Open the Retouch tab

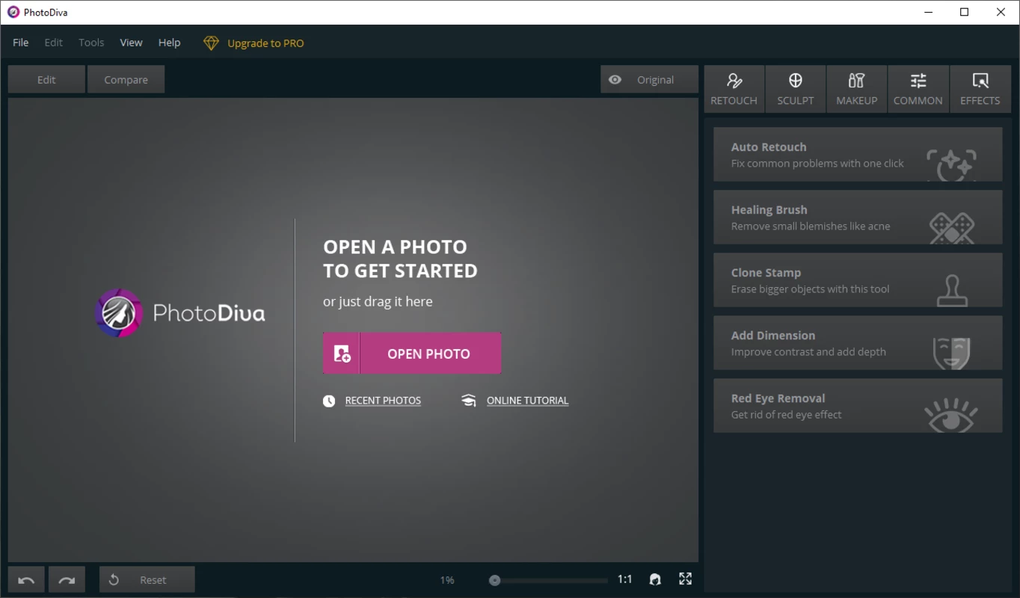pos(734,89)
